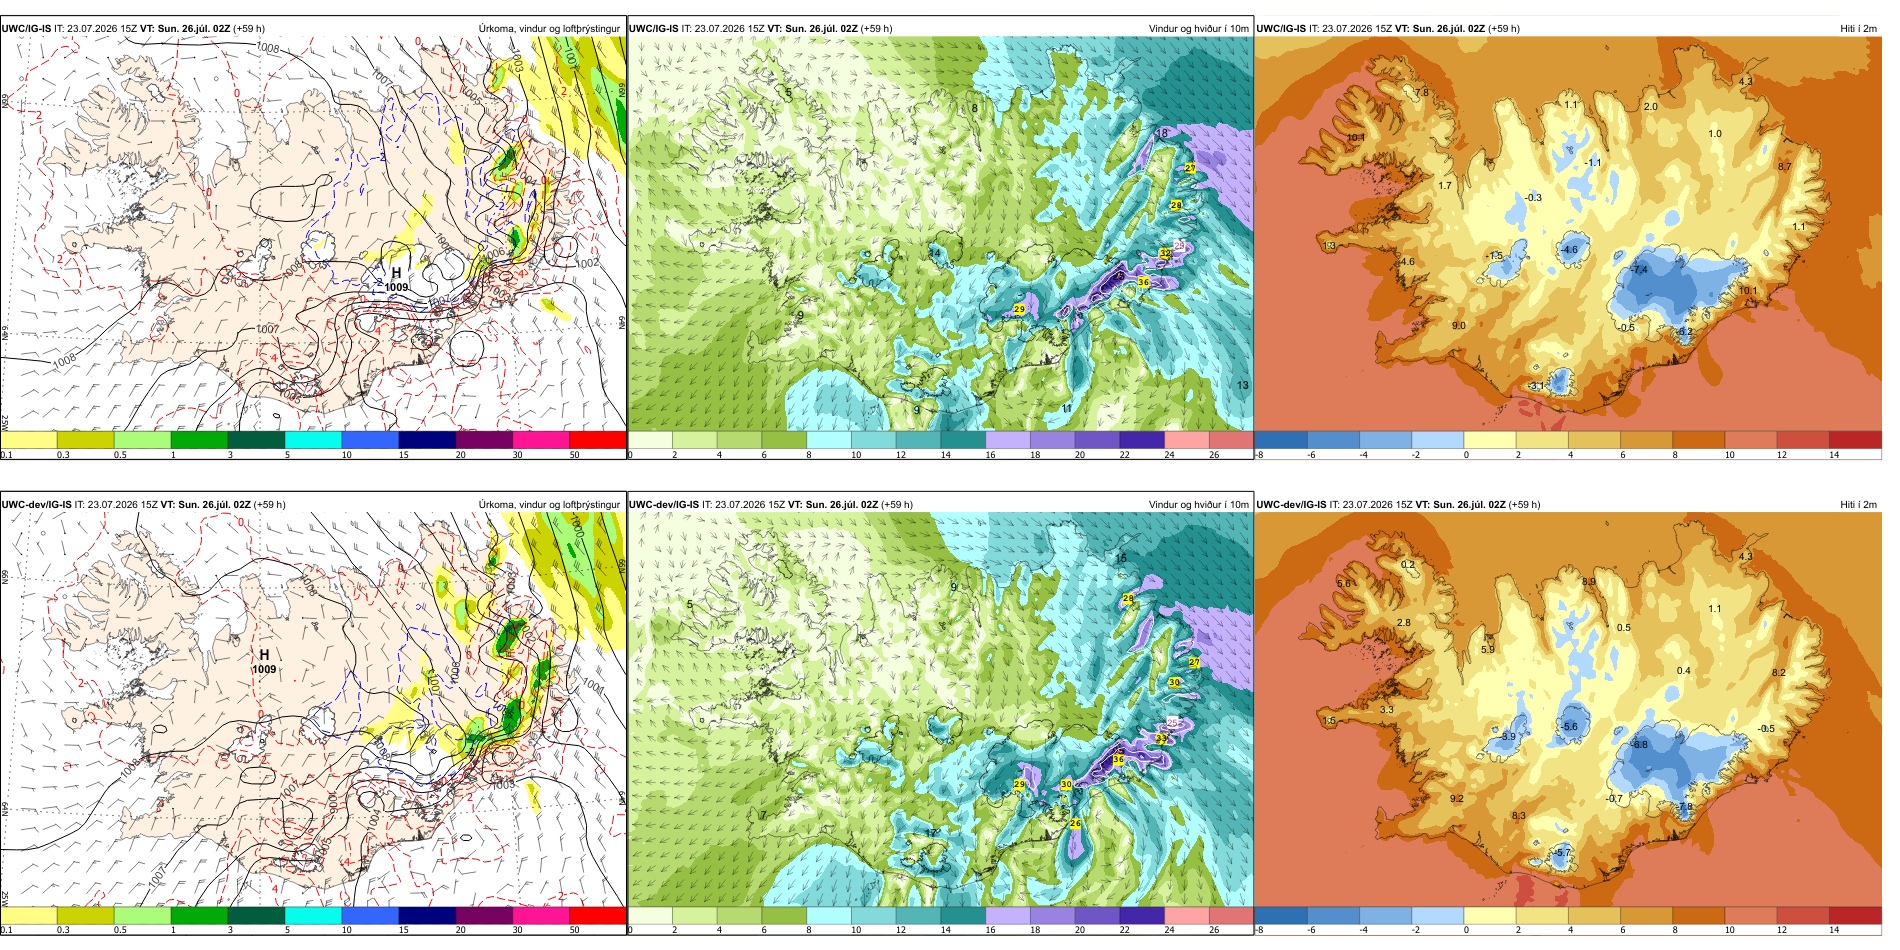Select the -7.4 temperature label on UWC glacier

click(x=1639, y=270)
